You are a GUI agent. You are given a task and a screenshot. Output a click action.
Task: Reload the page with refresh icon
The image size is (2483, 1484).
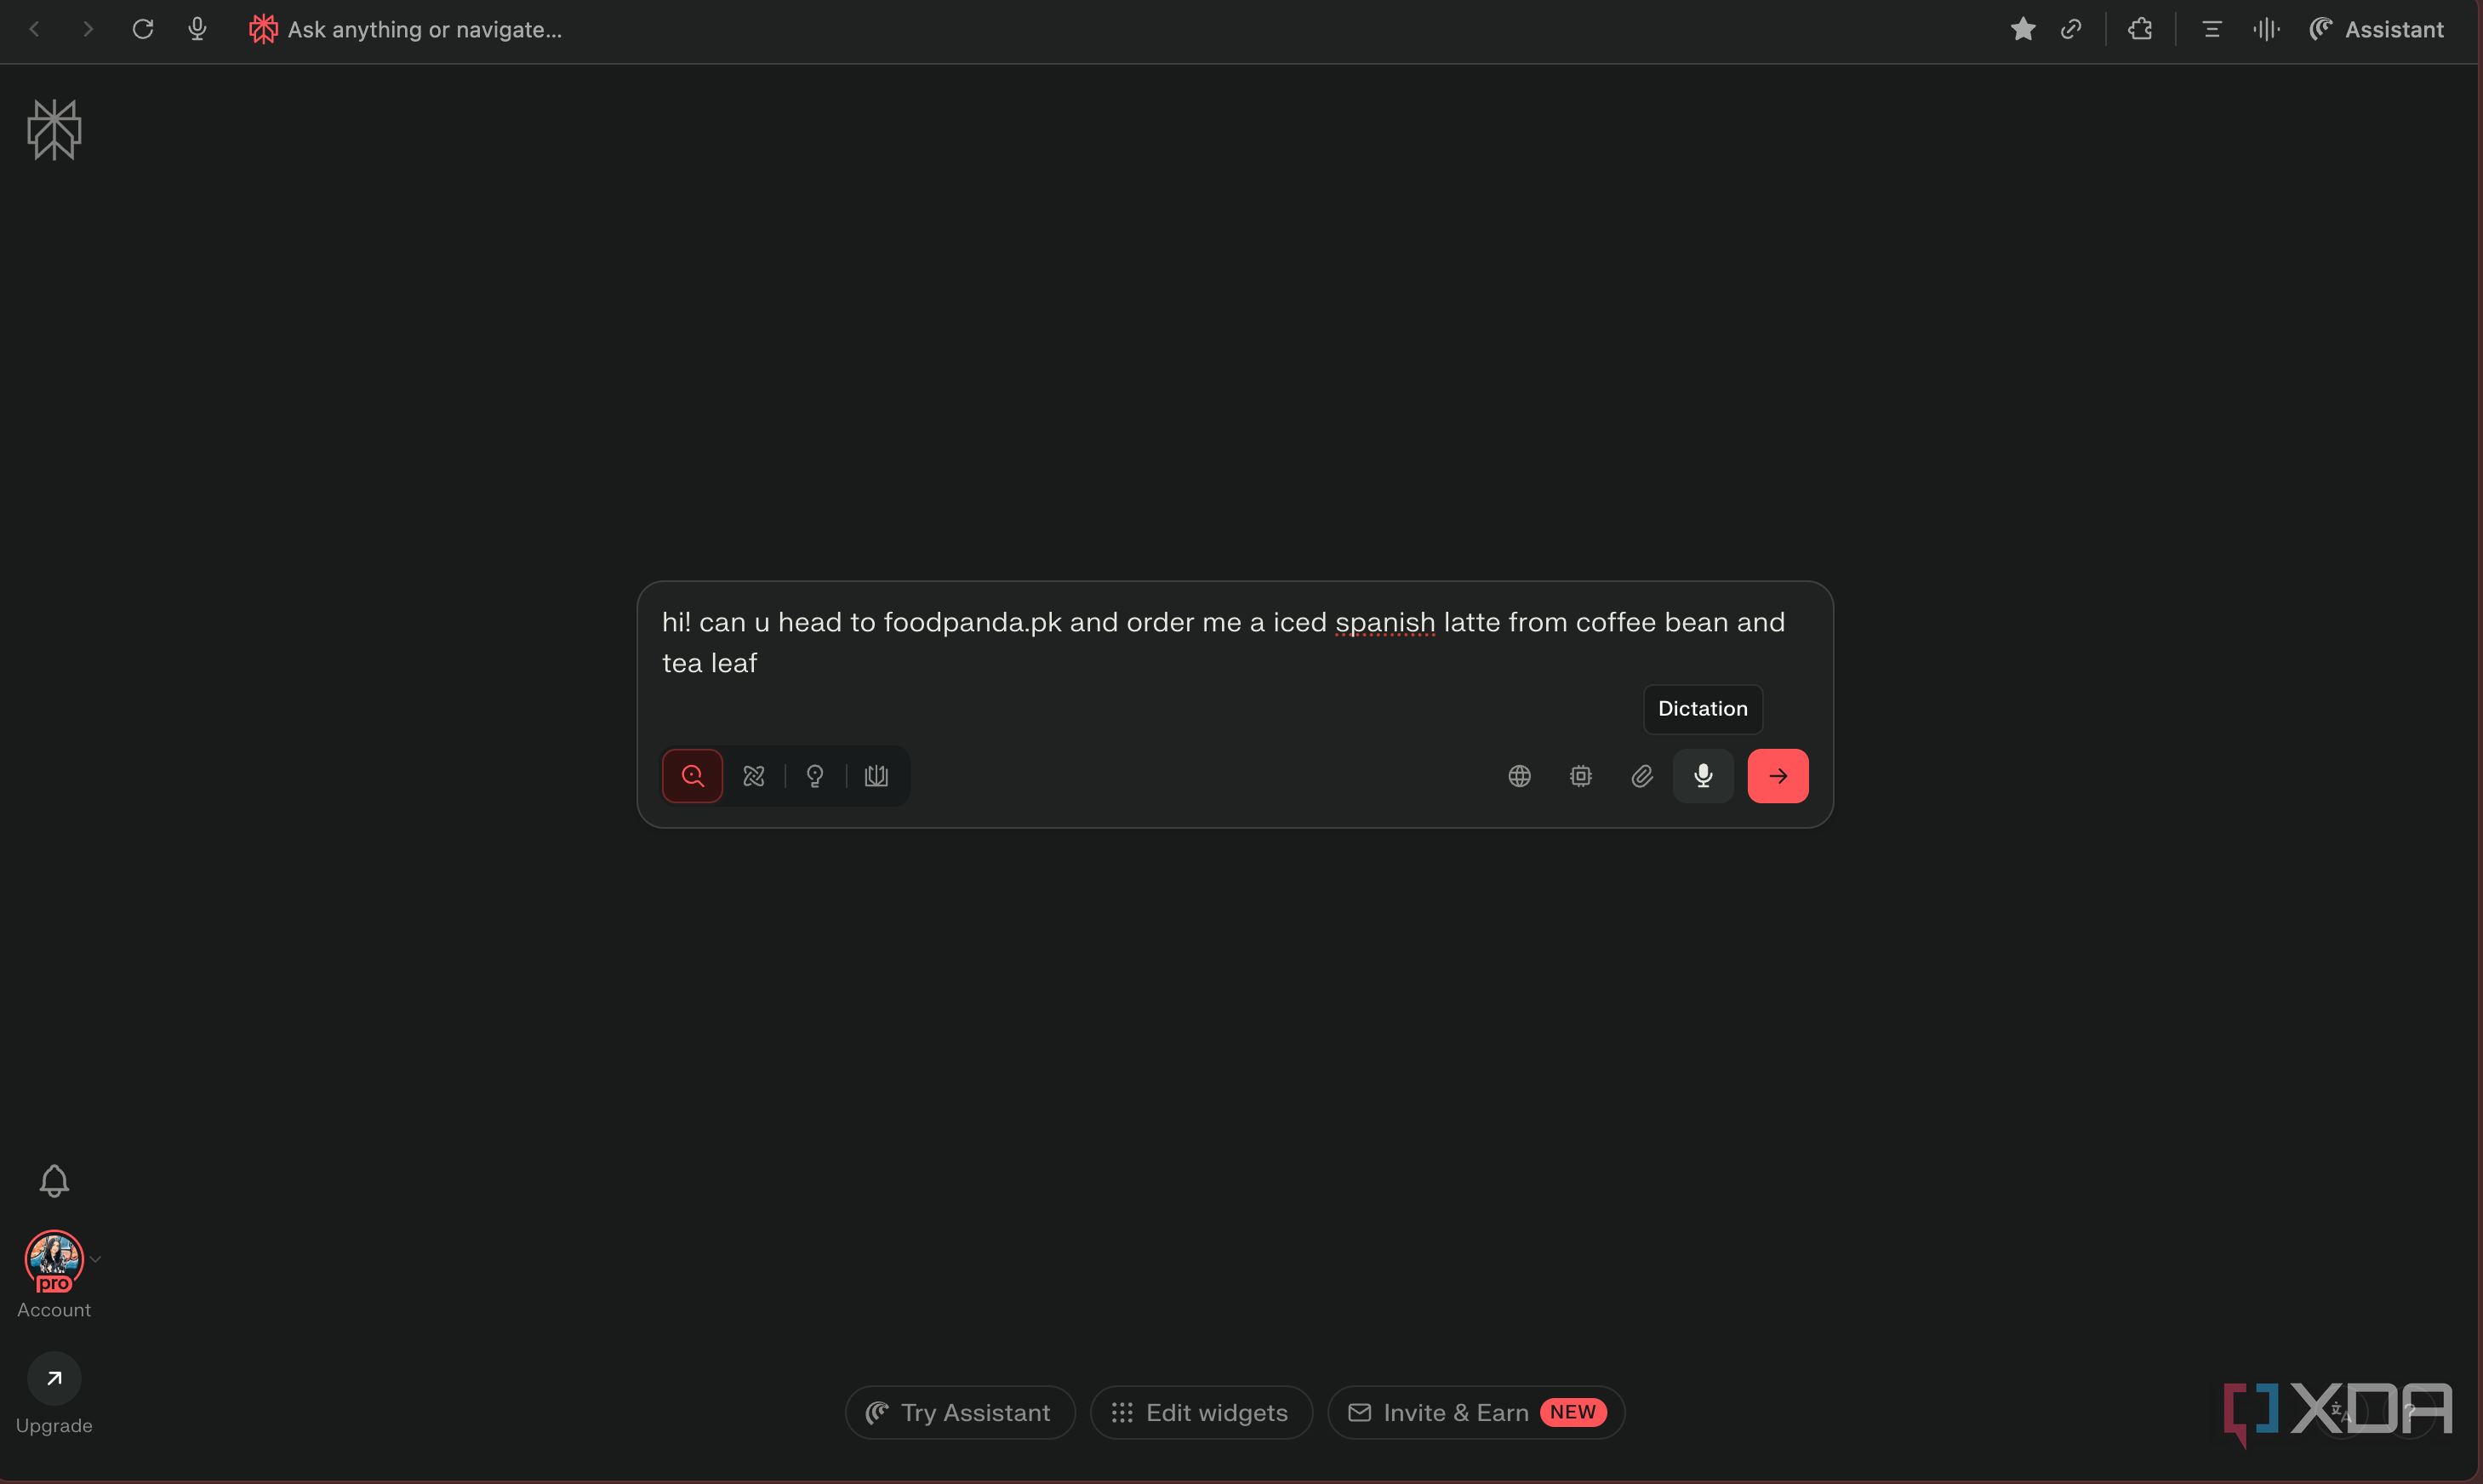(143, 29)
